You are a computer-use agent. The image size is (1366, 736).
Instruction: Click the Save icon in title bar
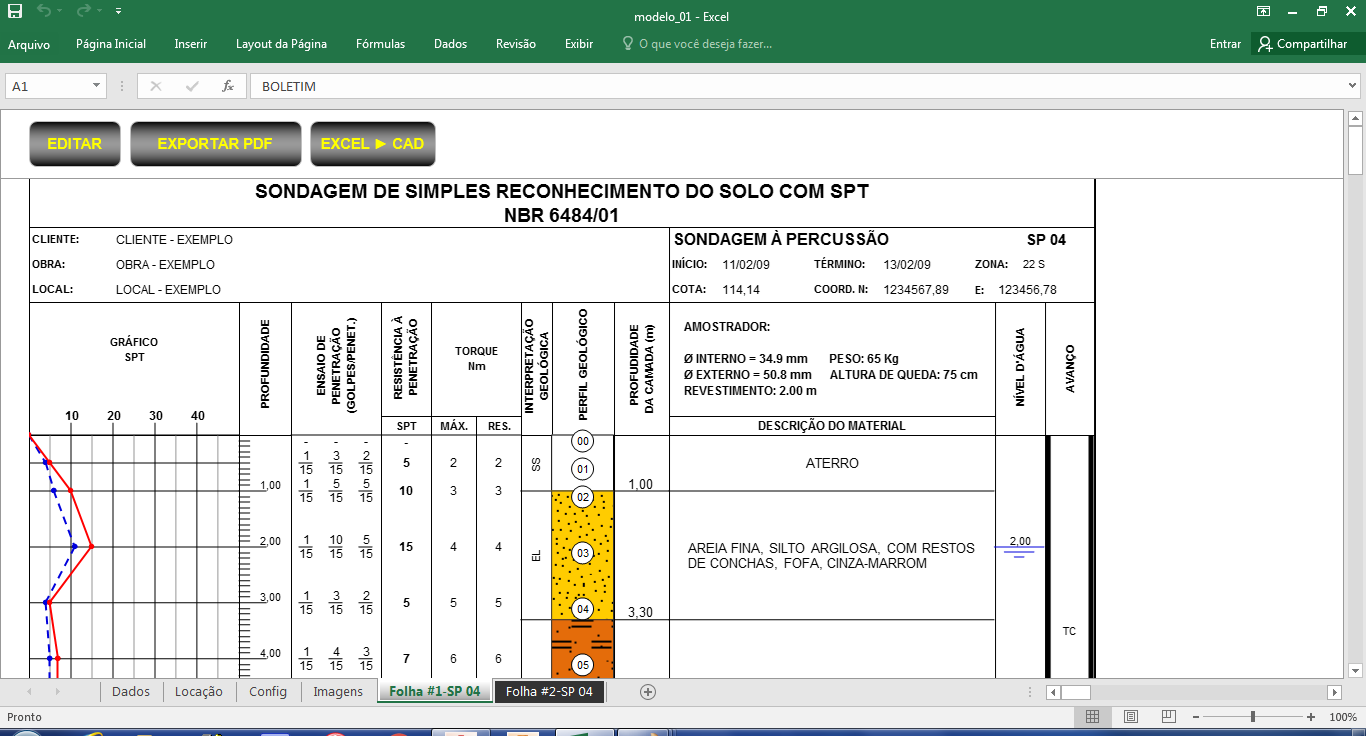(15, 11)
